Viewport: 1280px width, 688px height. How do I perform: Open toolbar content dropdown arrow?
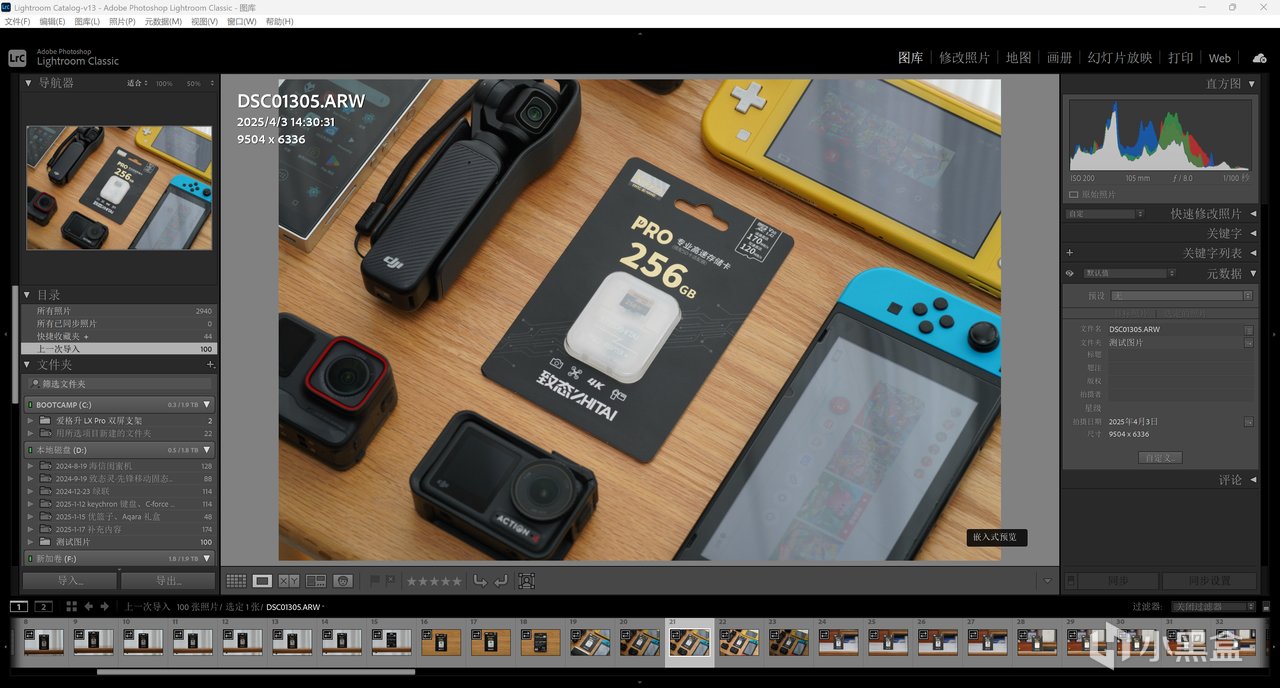coord(1047,581)
